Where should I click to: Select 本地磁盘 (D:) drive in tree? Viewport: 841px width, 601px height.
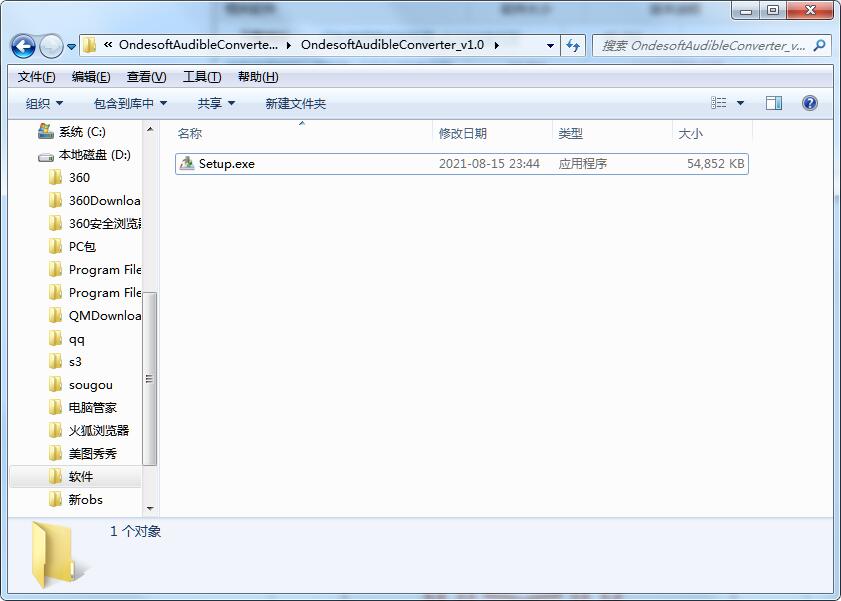(x=94, y=155)
